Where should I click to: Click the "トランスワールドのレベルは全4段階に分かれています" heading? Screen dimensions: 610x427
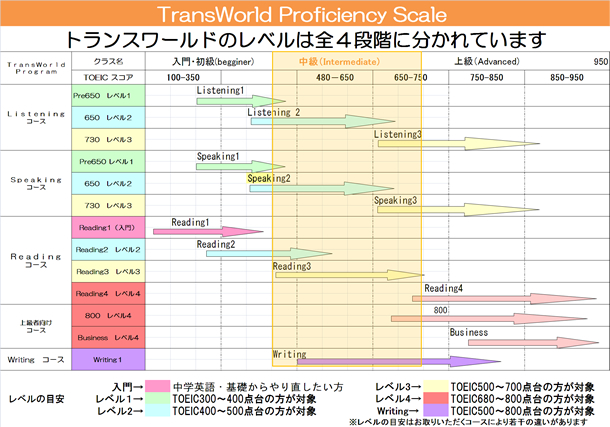305,39
